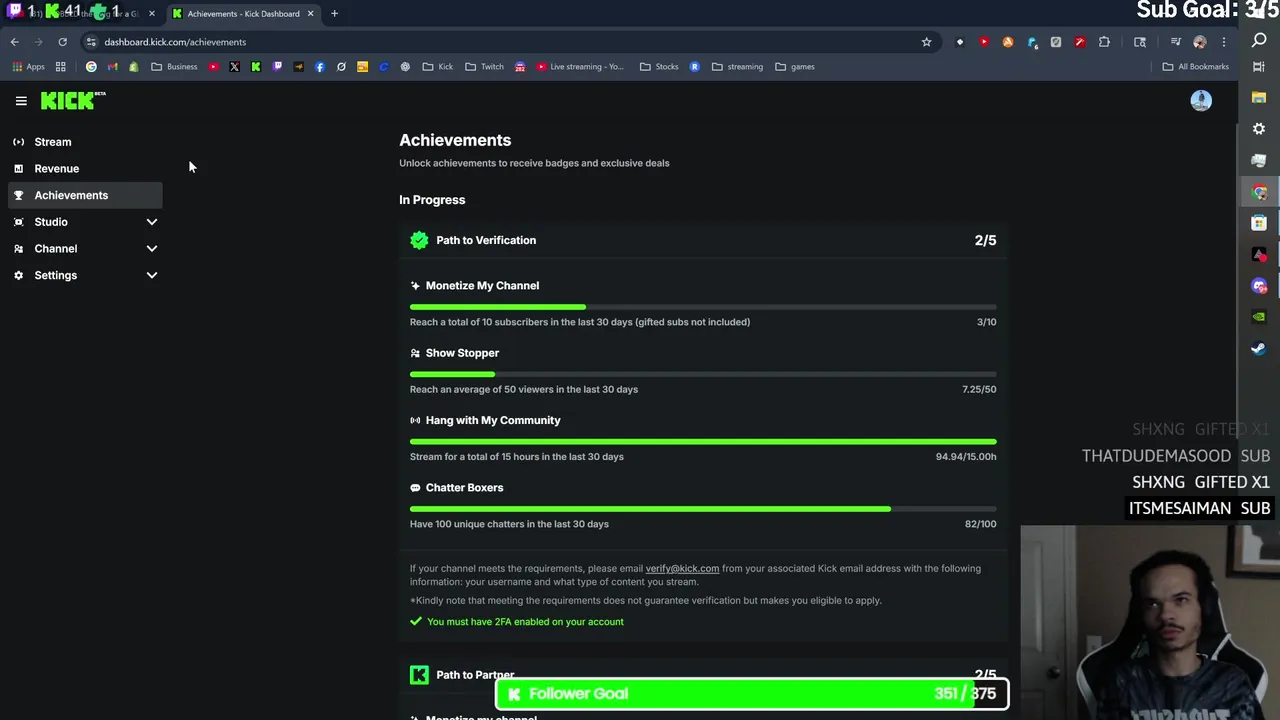The image size is (1280, 720).
Task: Open the Chrome profile avatar in toolbar
Action: 1200,42
